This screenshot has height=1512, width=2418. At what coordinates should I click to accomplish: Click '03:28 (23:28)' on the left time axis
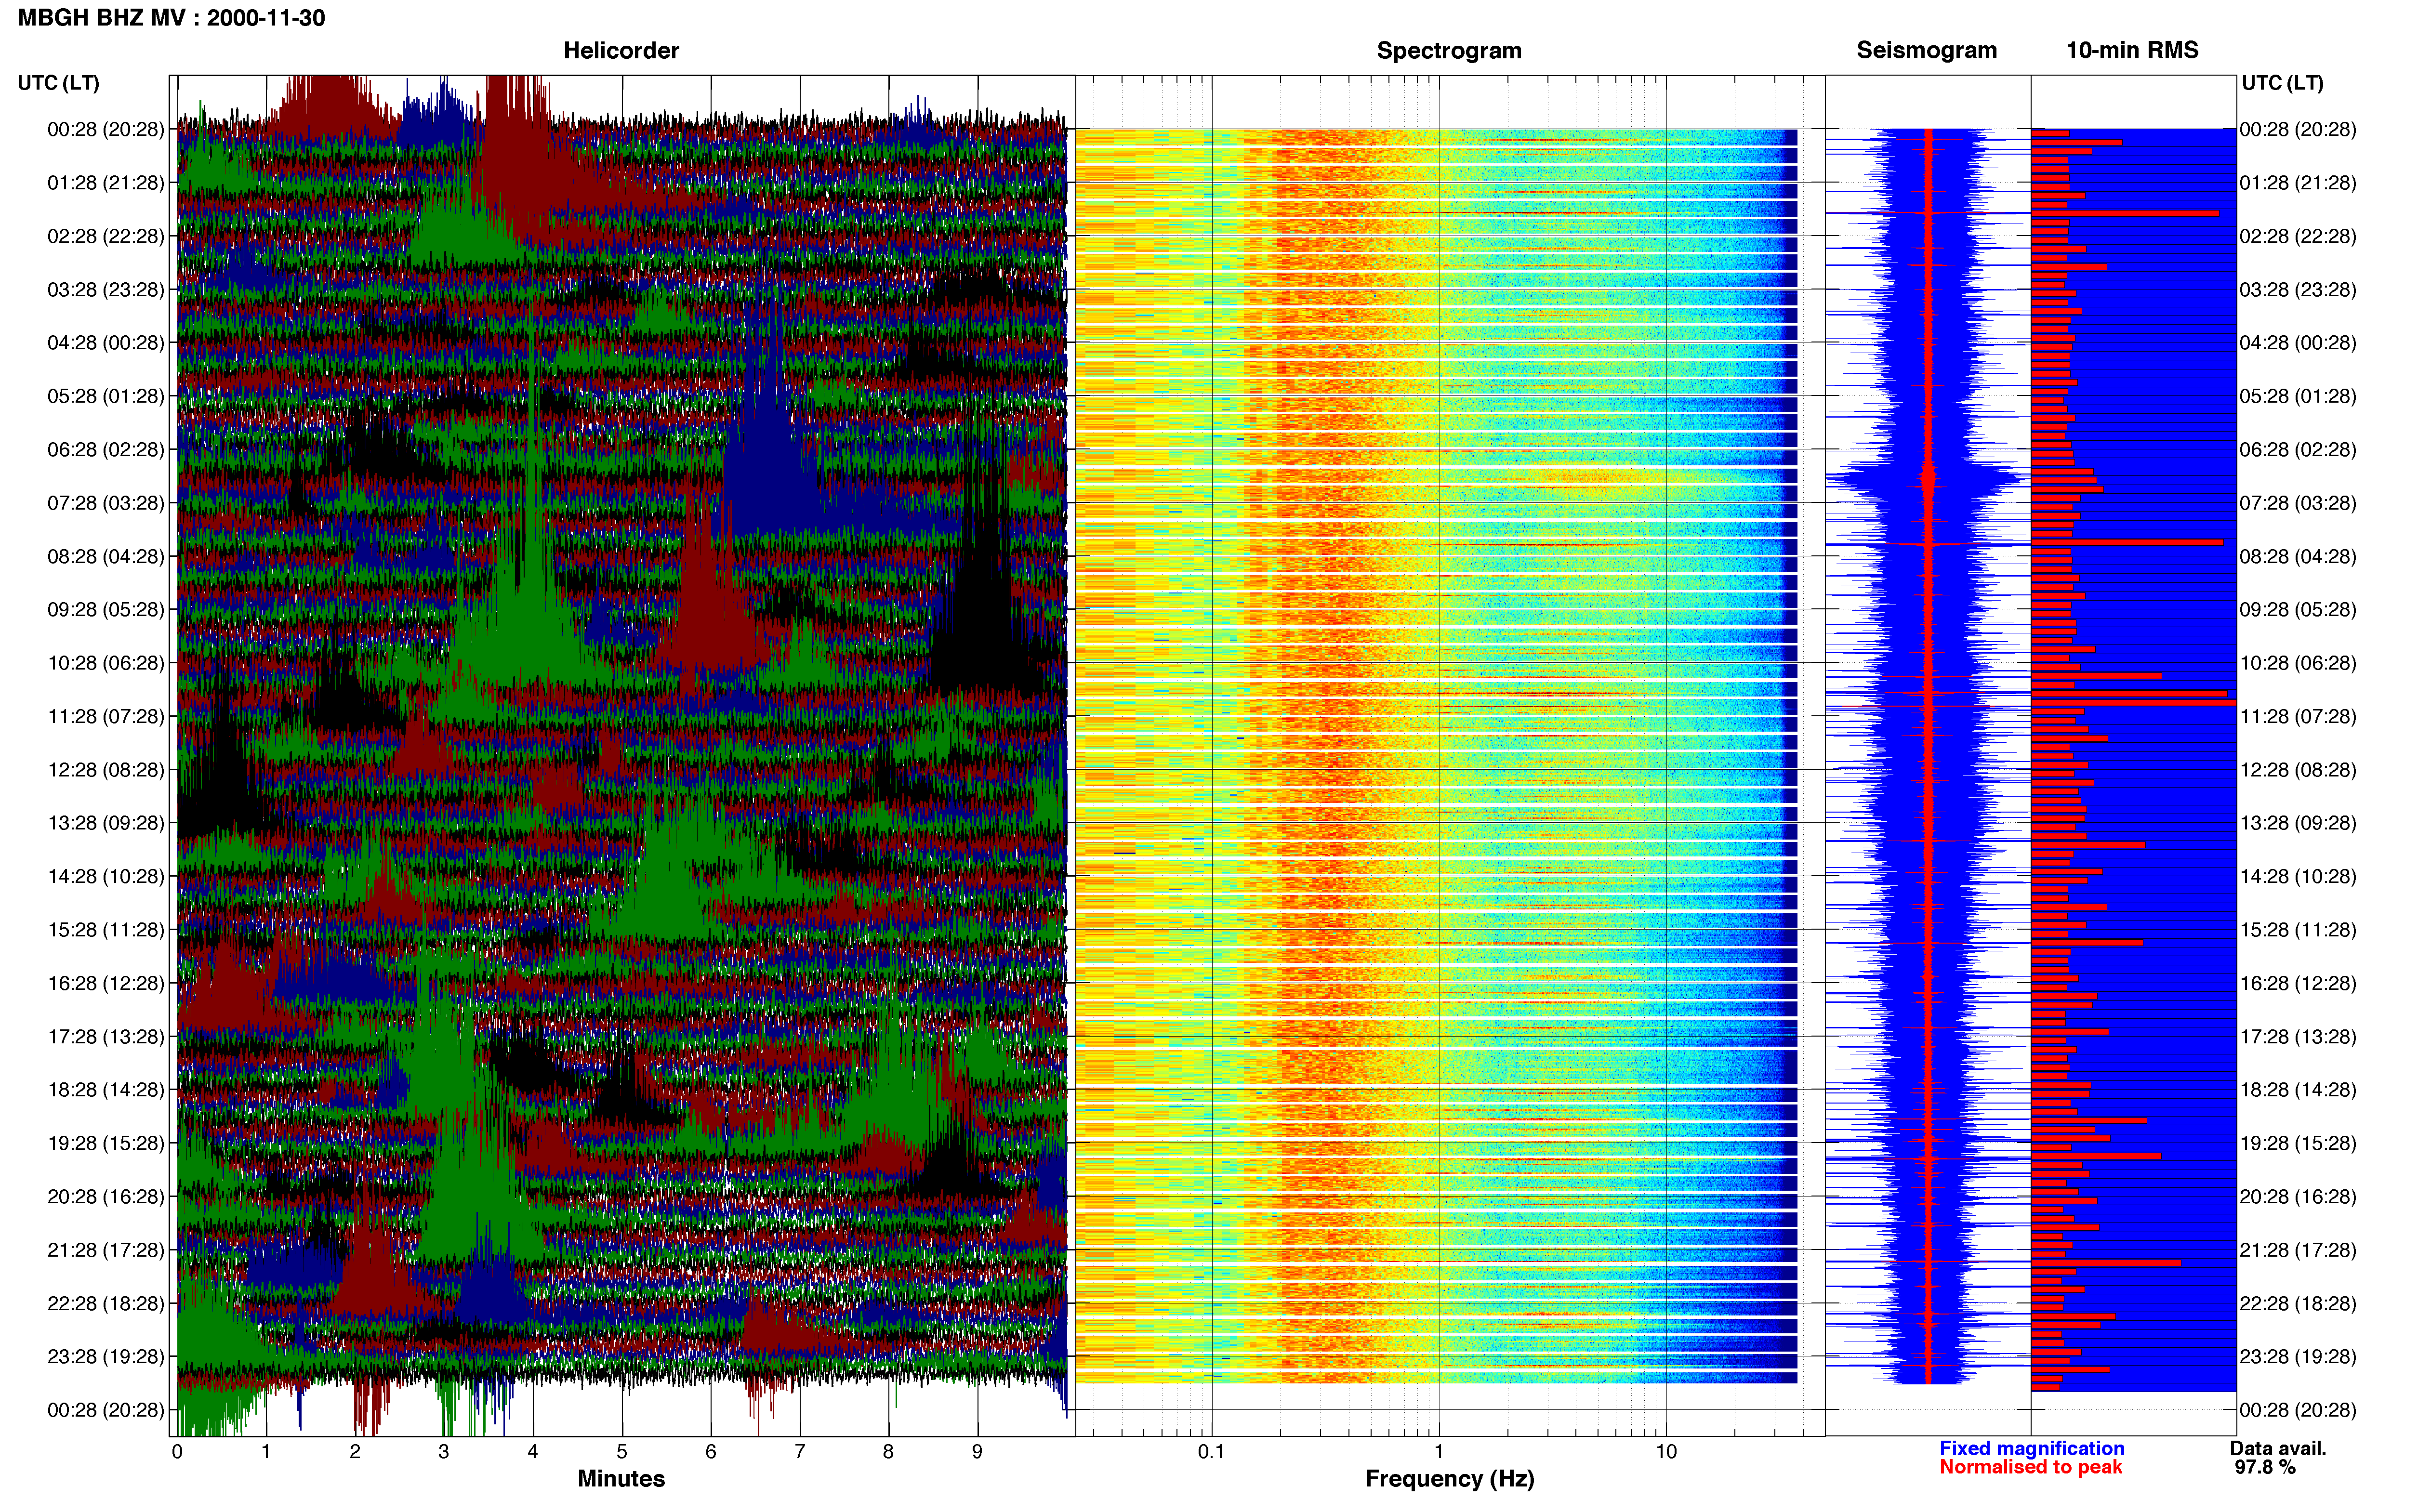point(106,289)
